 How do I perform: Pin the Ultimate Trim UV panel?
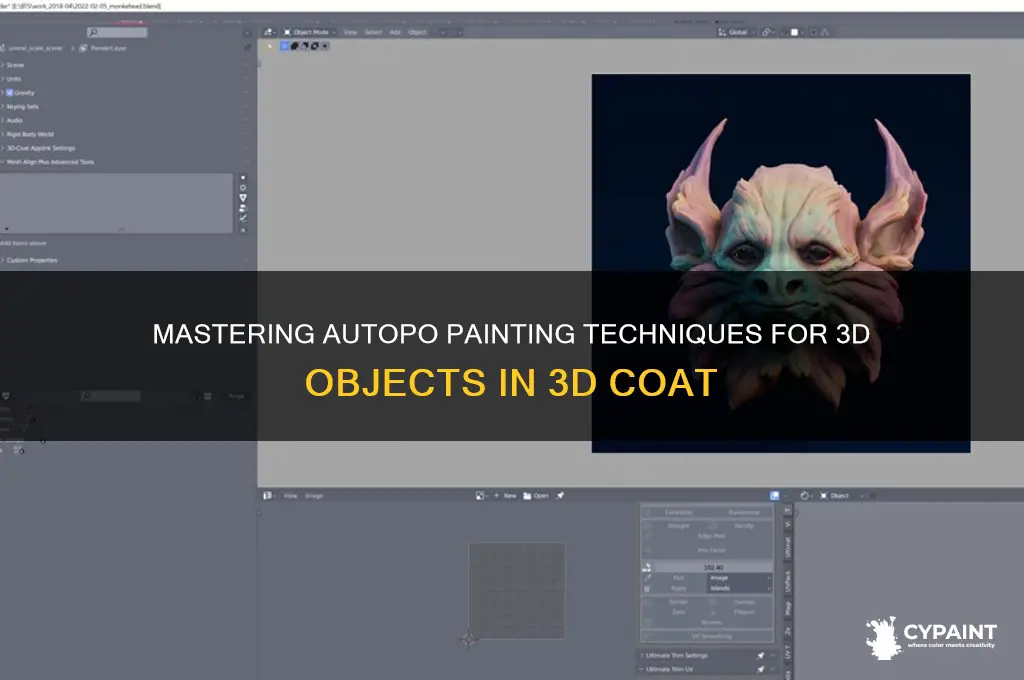tap(761, 670)
